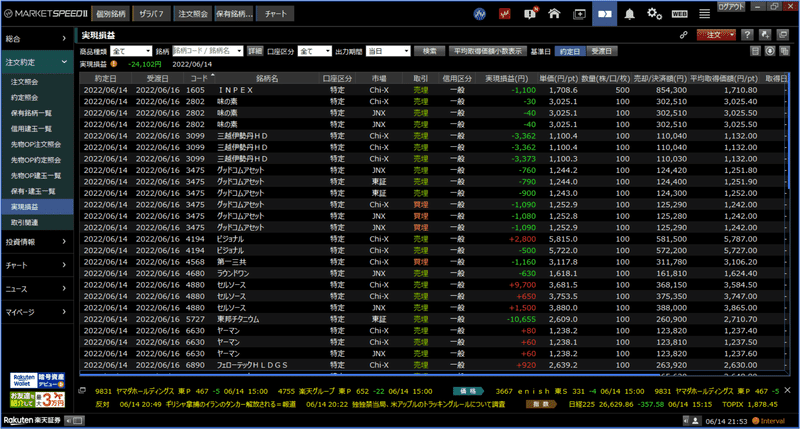Click the pin/add-to-favorites icon beside help
Image resolution: width=800 pixels, height=429 pixels.
click(x=765, y=35)
